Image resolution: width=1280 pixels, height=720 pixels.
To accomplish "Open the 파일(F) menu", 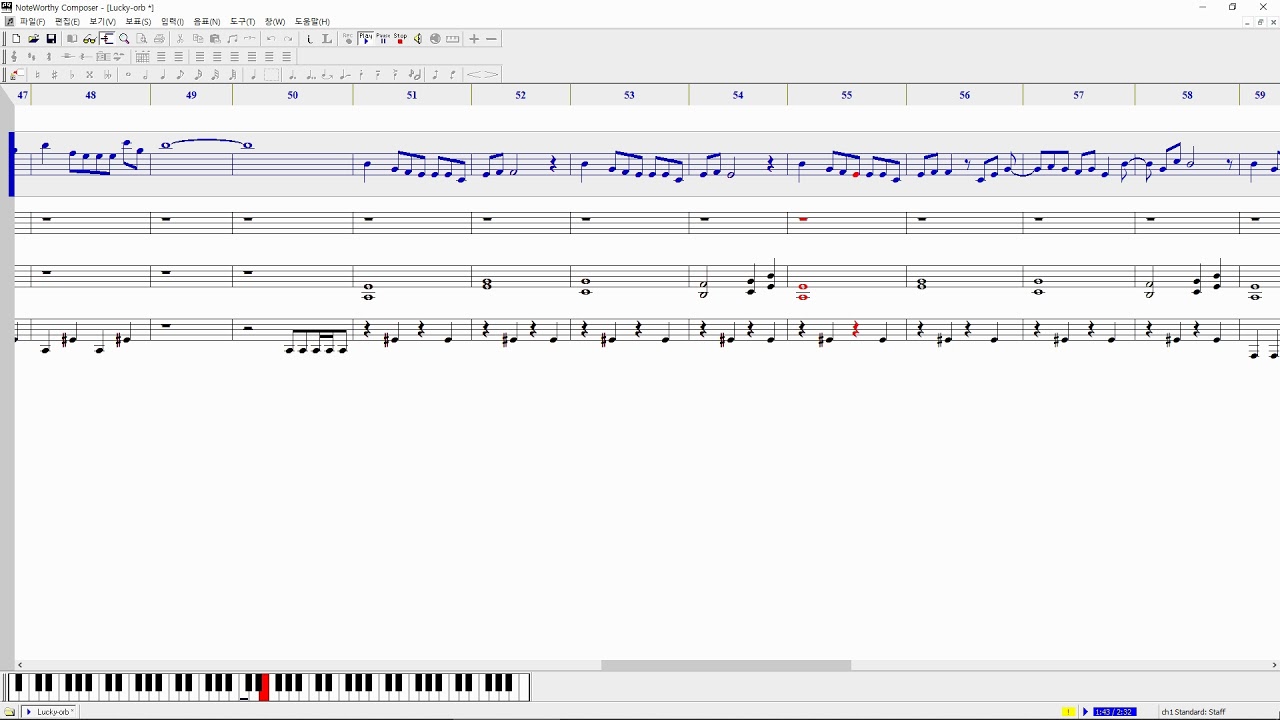I will 32,21.
